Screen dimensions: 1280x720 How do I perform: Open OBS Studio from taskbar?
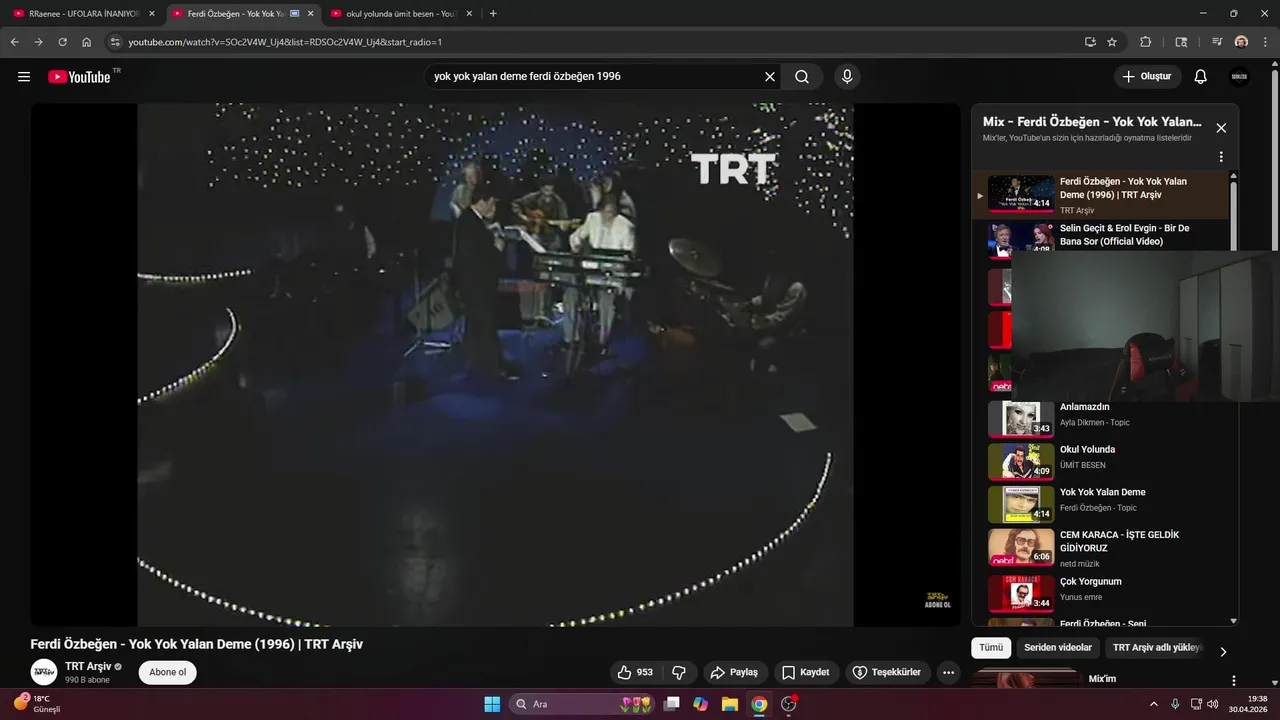[789, 704]
